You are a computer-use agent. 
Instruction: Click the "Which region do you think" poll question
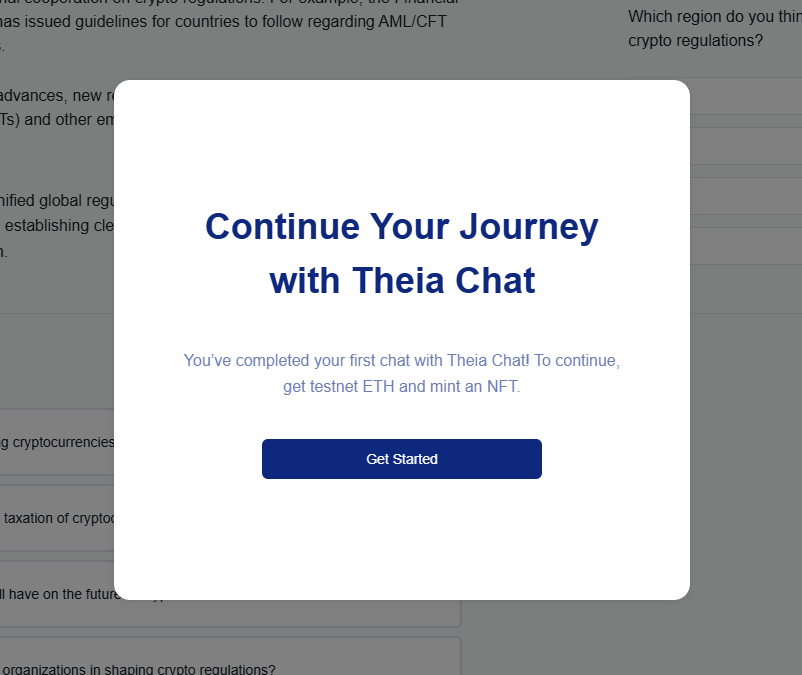pos(714,16)
